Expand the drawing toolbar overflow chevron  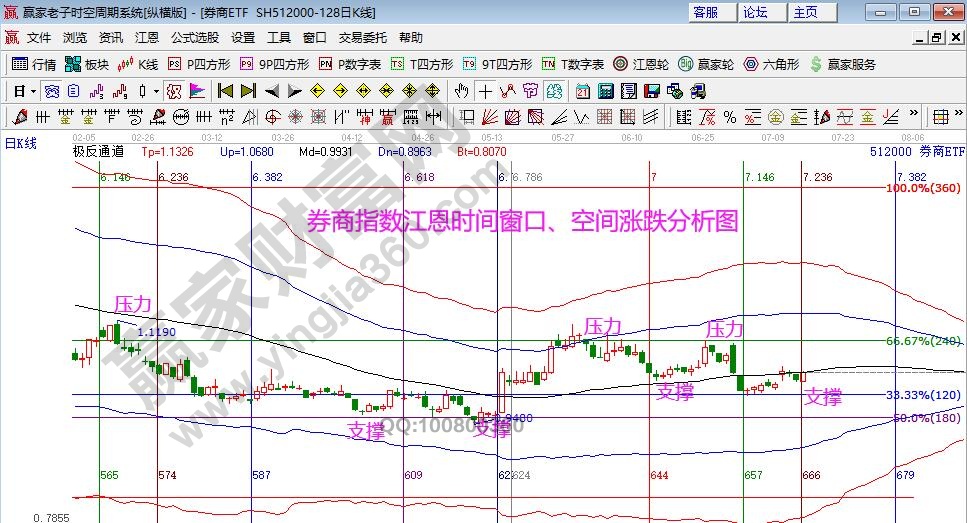912,117
